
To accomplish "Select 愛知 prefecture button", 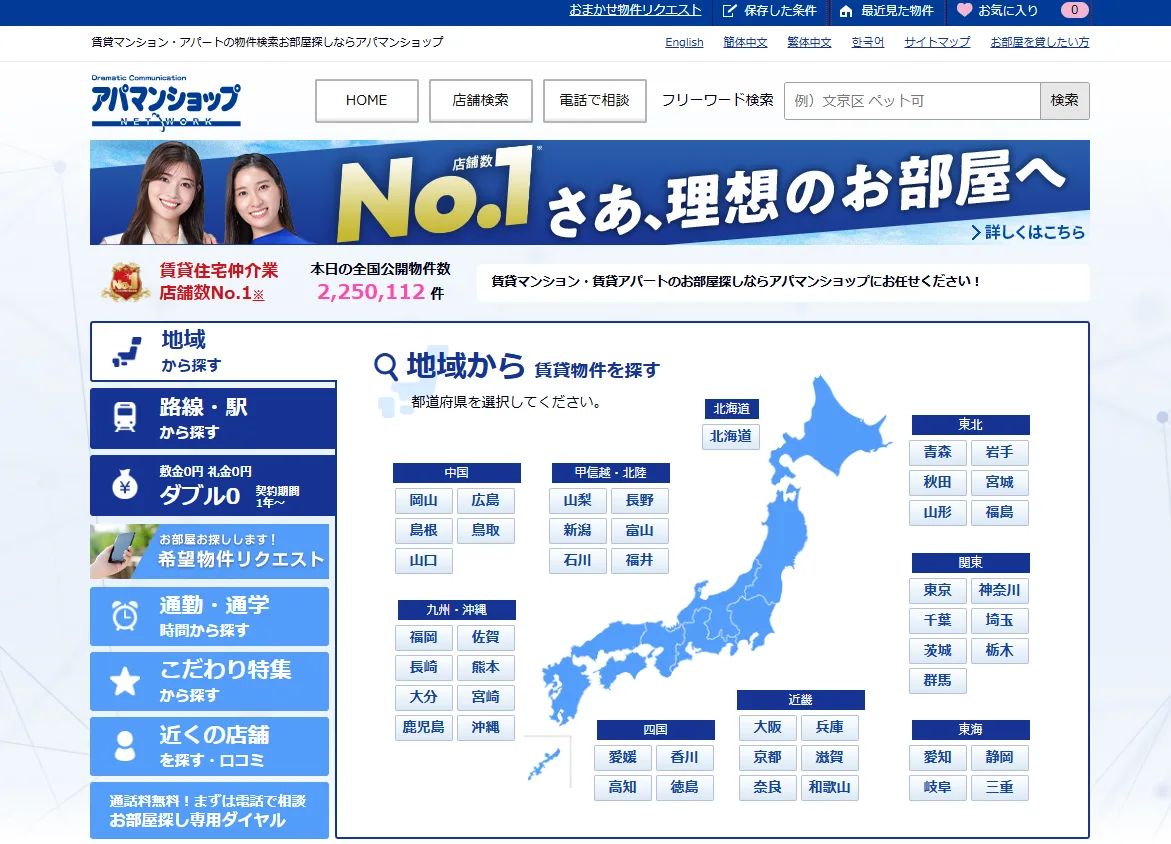I will pyautogui.click(x=937, y=757).
